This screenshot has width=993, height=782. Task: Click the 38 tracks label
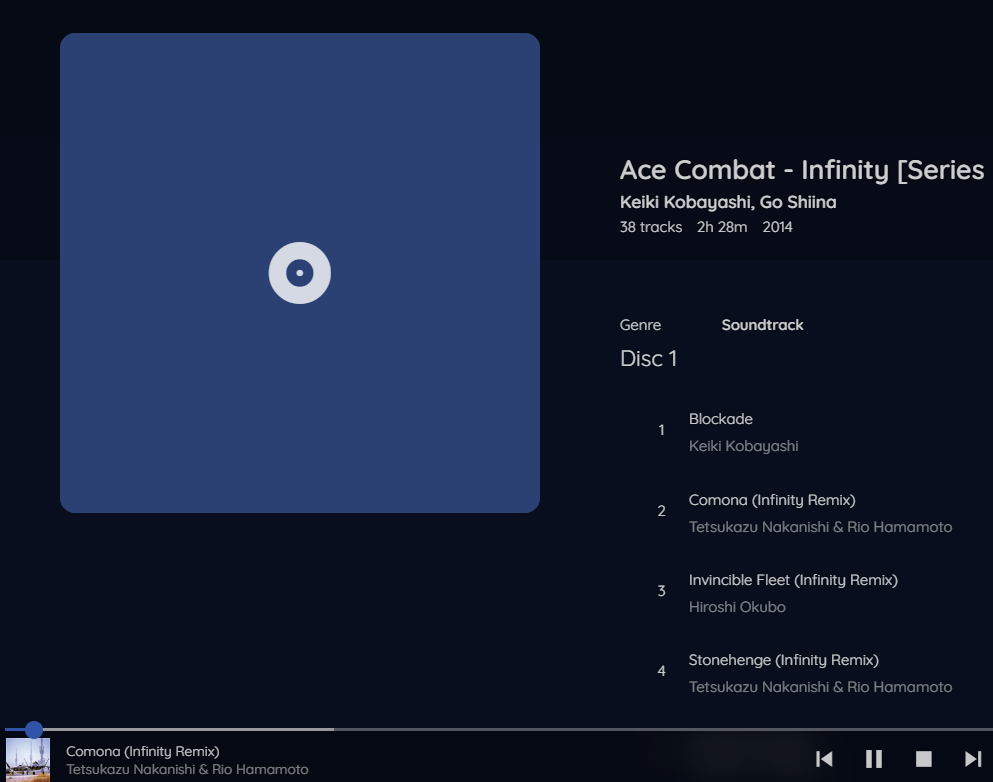pyautogui.click(x=651, y=227)
